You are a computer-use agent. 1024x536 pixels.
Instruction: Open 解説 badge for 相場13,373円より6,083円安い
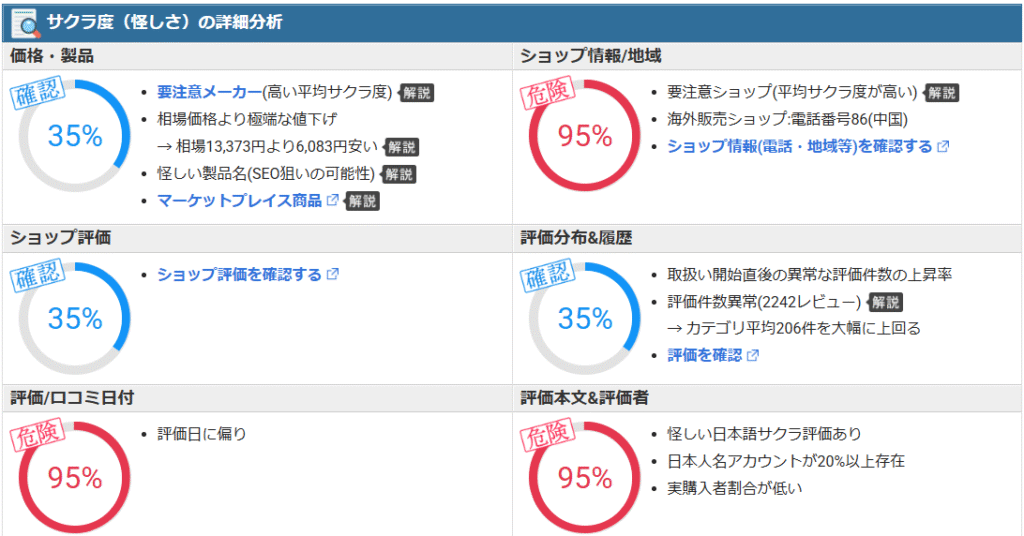coord(401,147)
